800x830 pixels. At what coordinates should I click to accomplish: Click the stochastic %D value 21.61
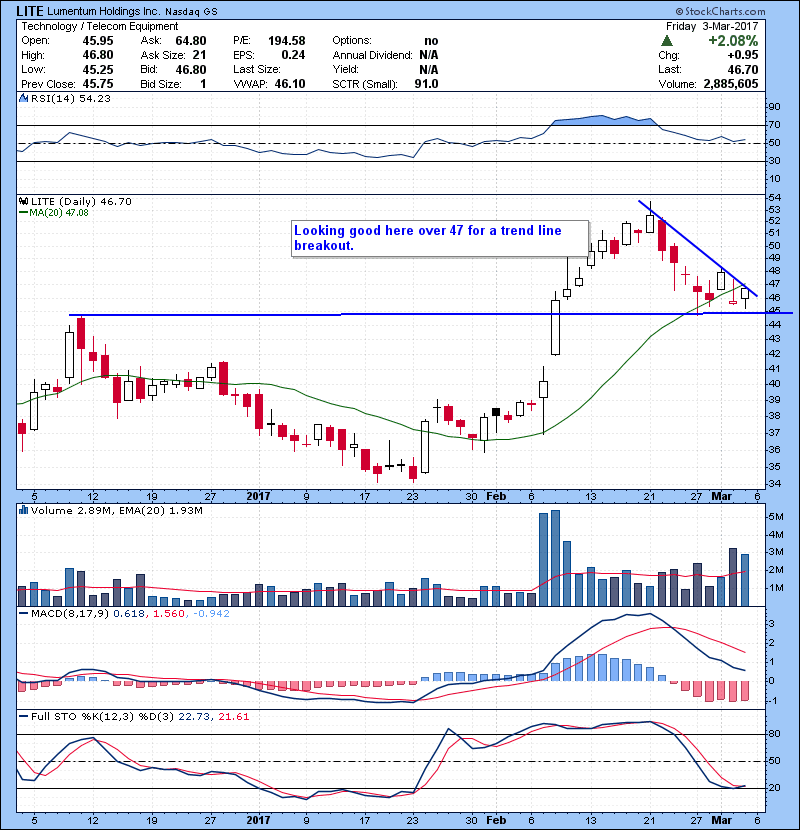233,717
